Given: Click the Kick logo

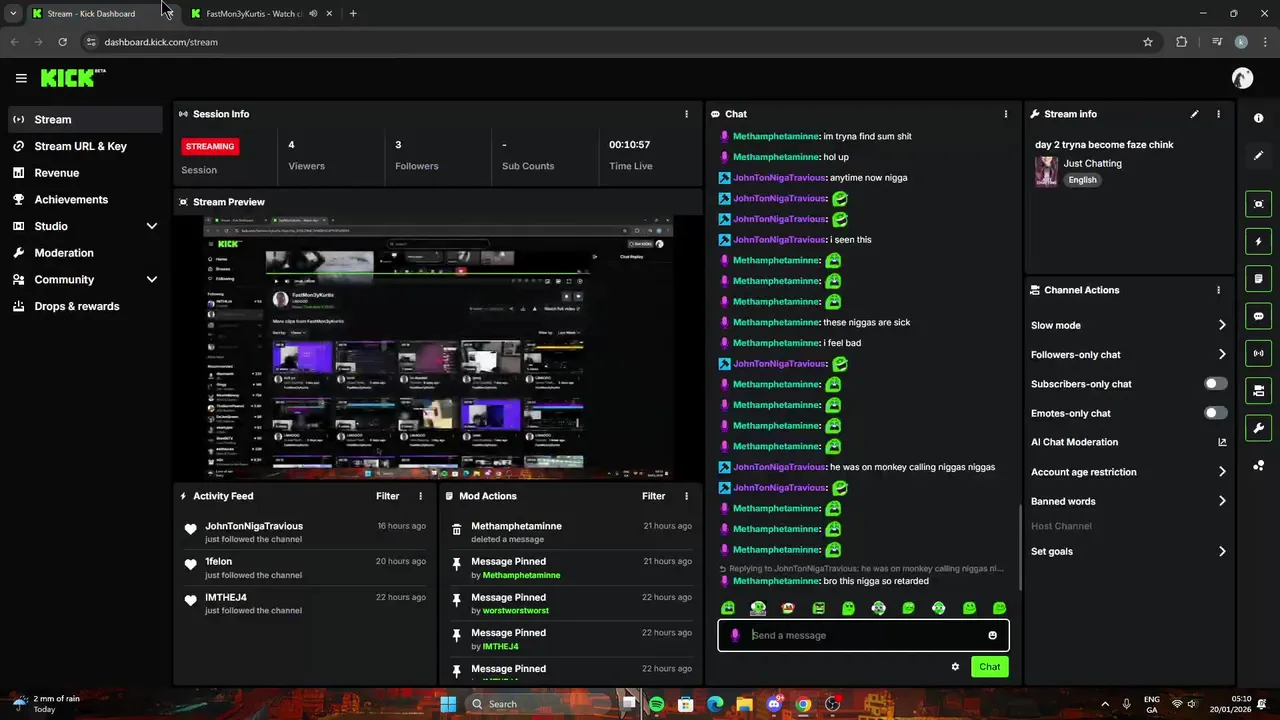Looking at the screenshot, I should 72,78.
